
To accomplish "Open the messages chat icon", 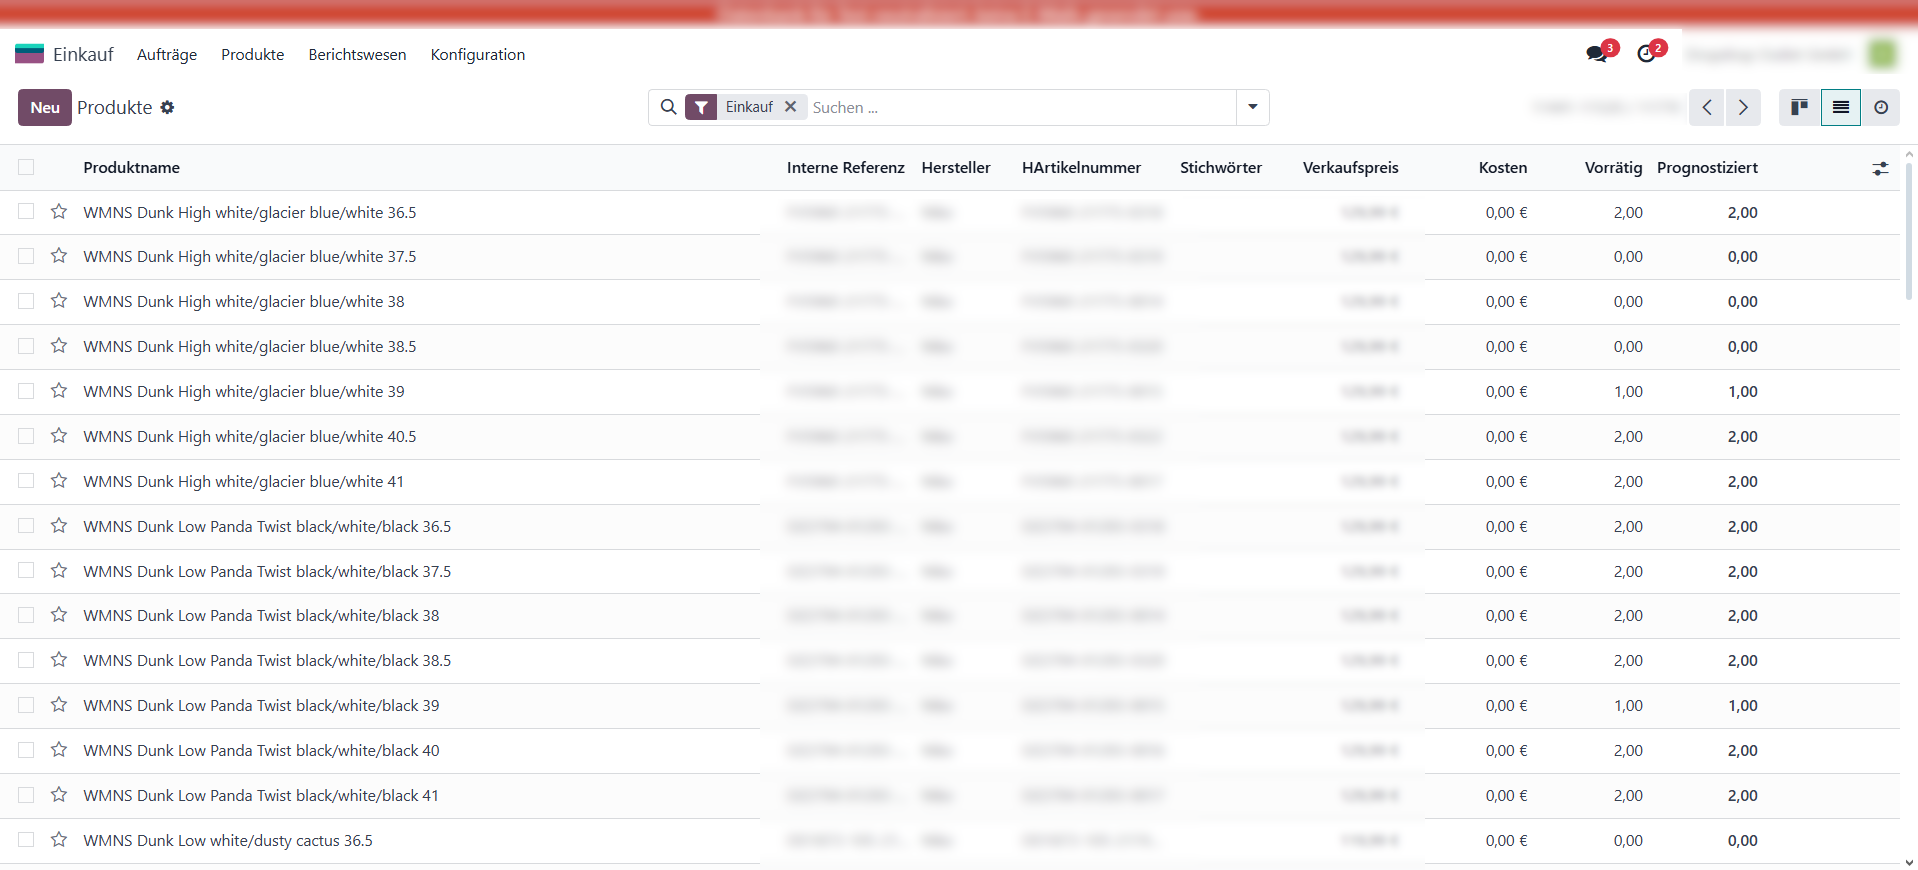I will [1597, 54].
